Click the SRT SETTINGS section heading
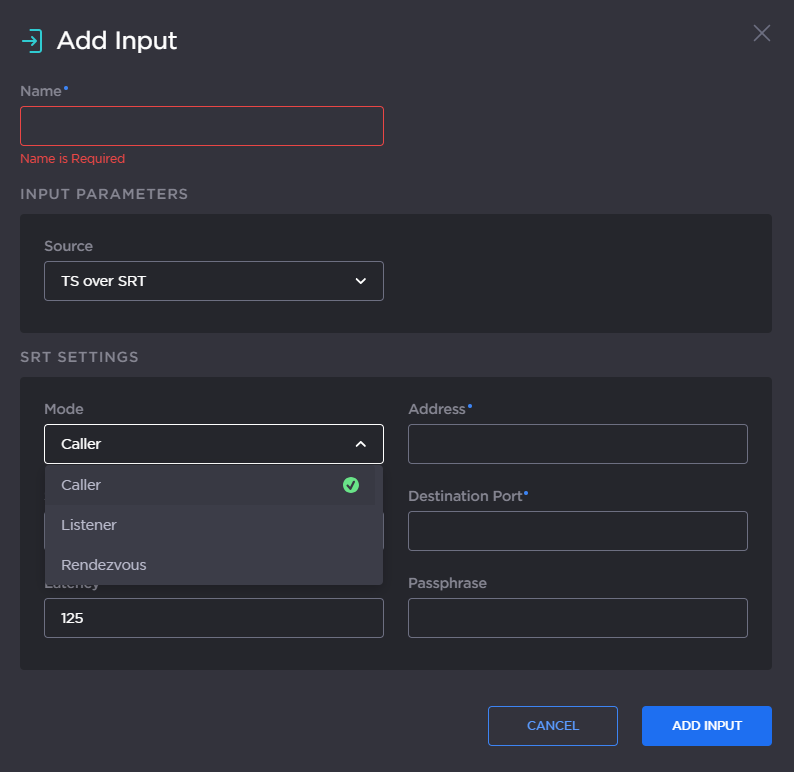 [x=79, y=357]
